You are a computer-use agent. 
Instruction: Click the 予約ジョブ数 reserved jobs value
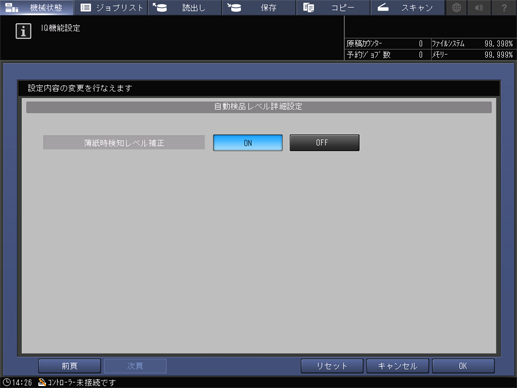[x=421, y=55]
